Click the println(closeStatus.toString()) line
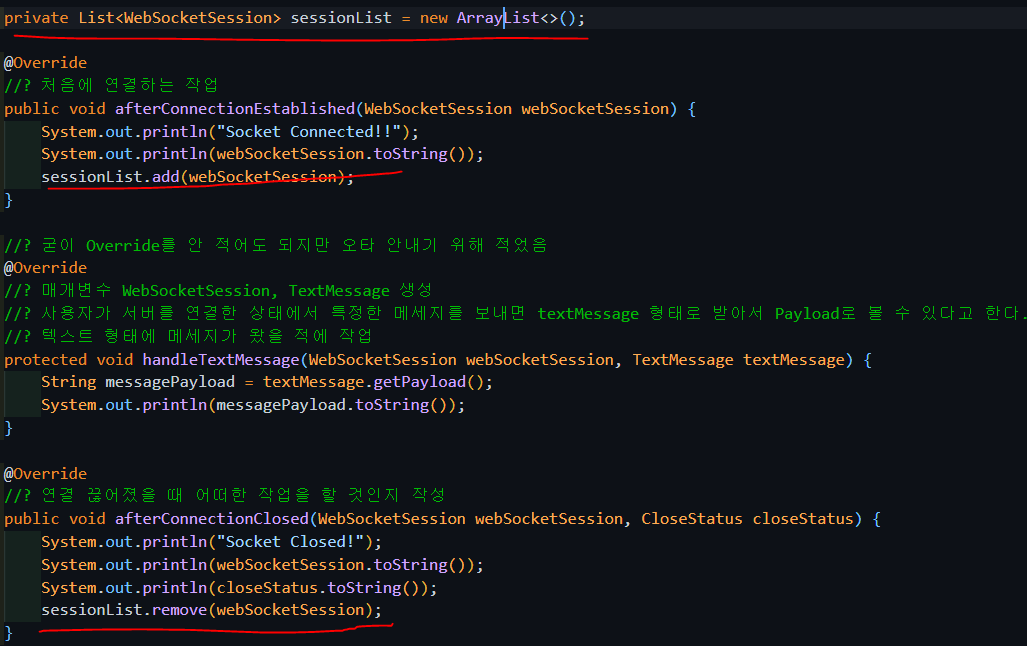The height and width of the screenshot is (646, 1027). [x=239, y=588]
